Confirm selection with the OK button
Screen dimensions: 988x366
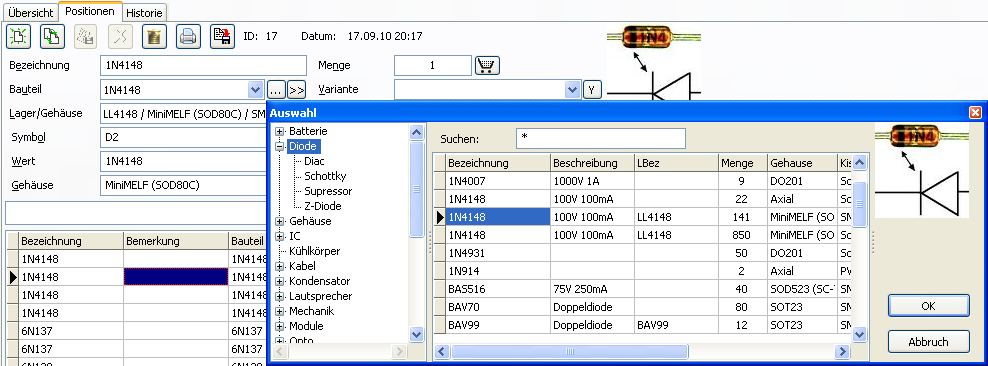point(929,306)
